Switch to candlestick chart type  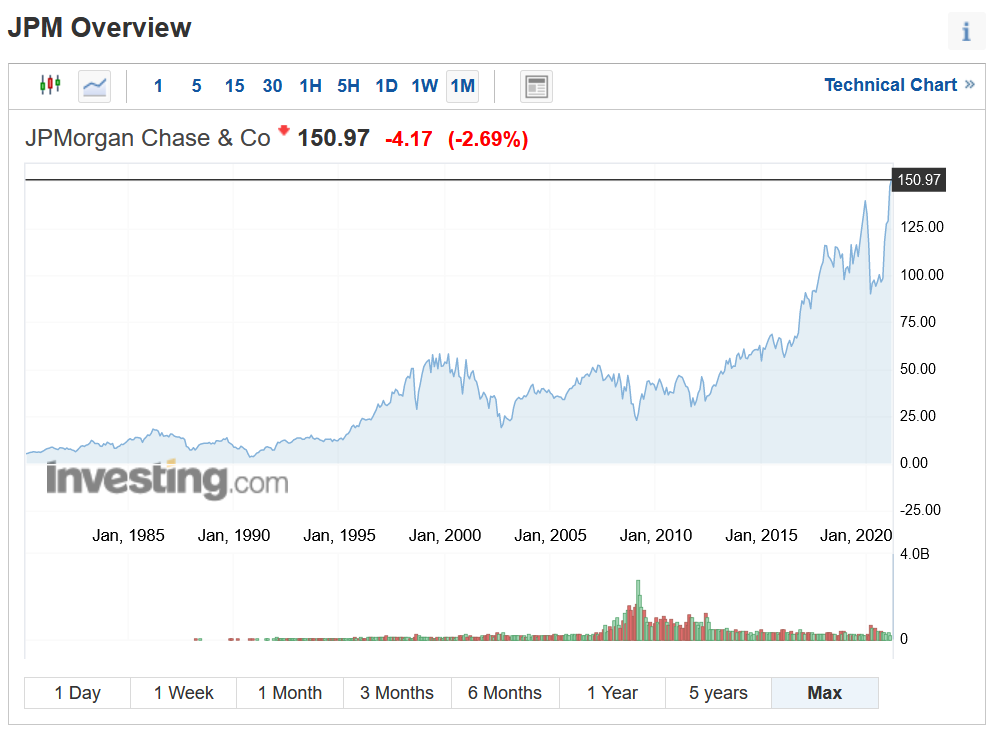[50, 85]
